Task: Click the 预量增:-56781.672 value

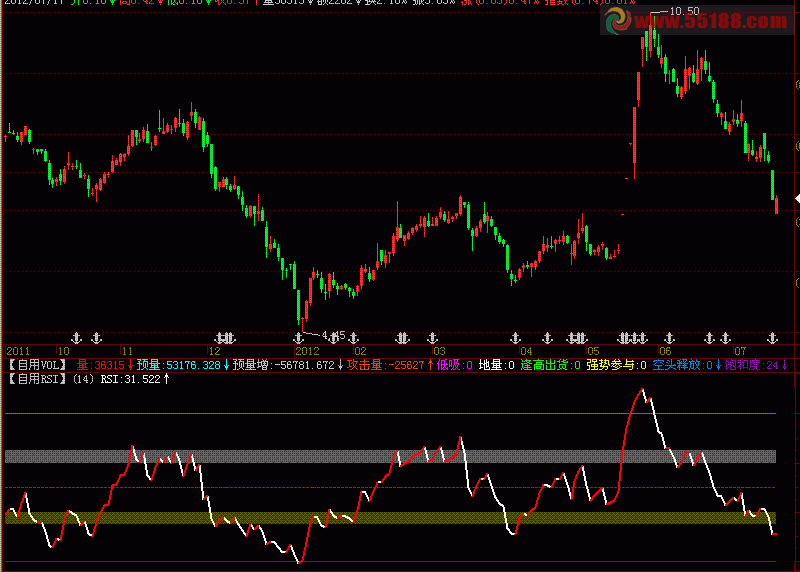Action: [x=284, y=365]
